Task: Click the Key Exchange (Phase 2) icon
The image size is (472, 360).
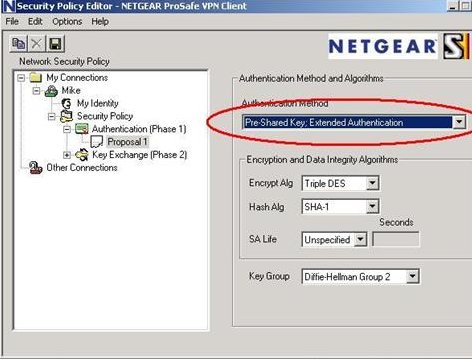Action: pyautogui.click(x=82, y=155)
